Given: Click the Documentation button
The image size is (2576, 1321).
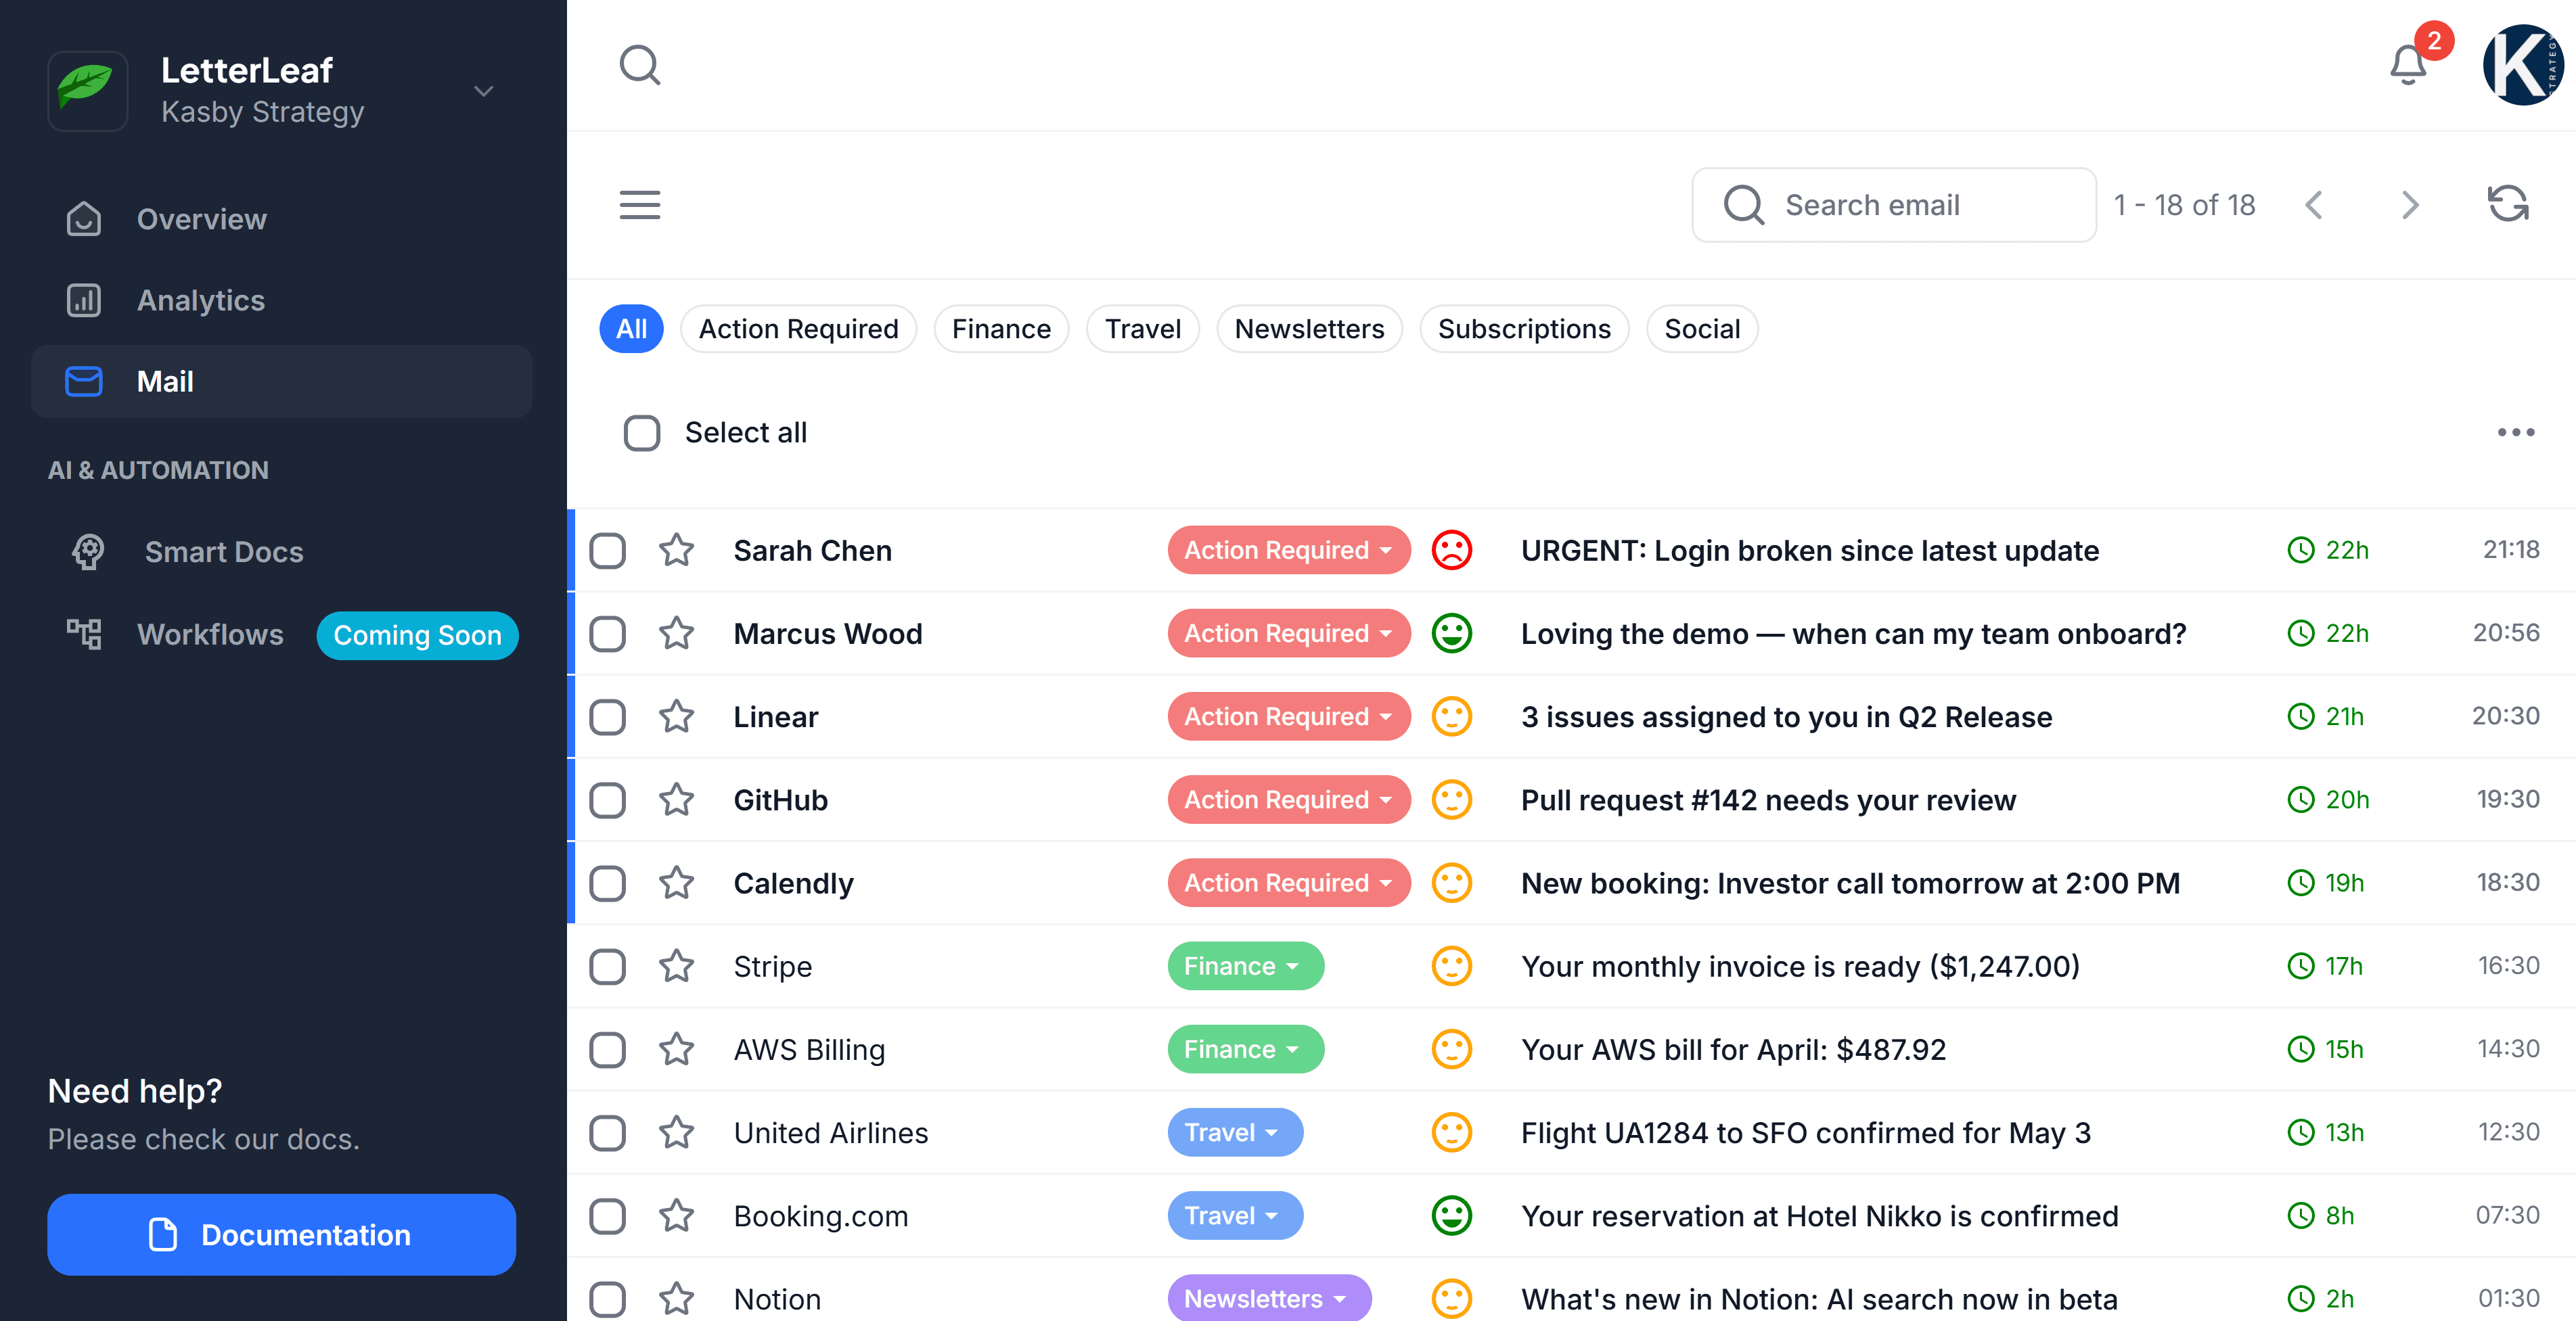Looking at the screenshot, I should pos(281,1234).
